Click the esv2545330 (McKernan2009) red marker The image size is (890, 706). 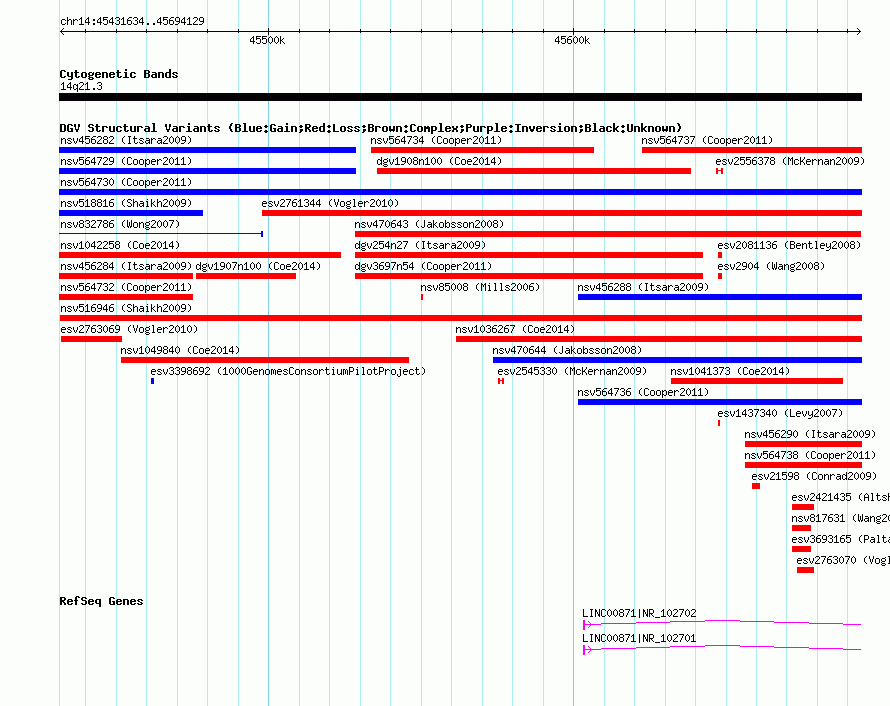click(x=501, y=381)
